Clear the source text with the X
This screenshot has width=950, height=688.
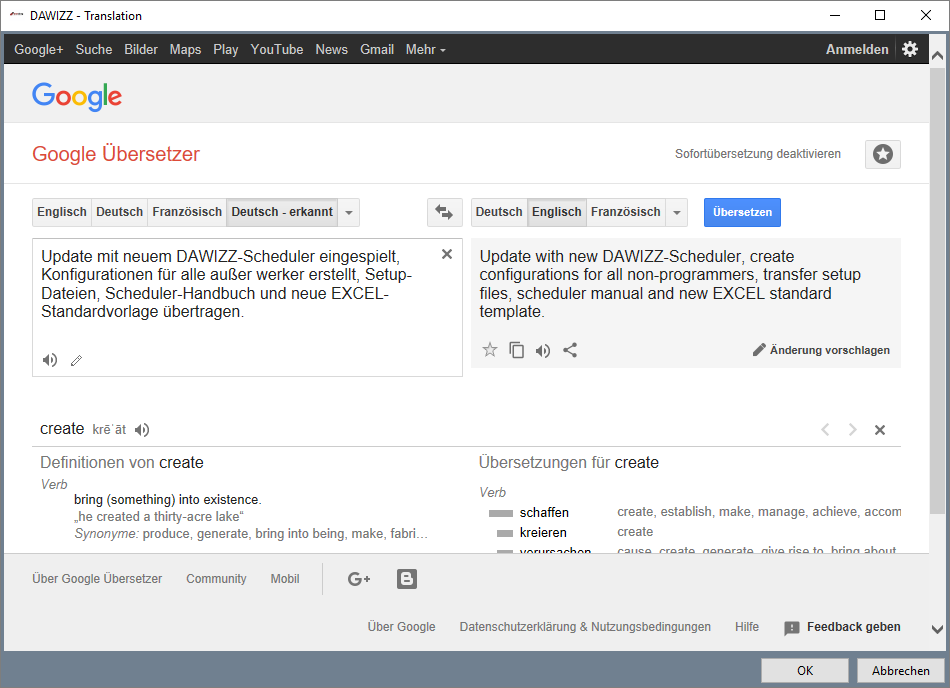pyautogui.click(x=447, y=254)
